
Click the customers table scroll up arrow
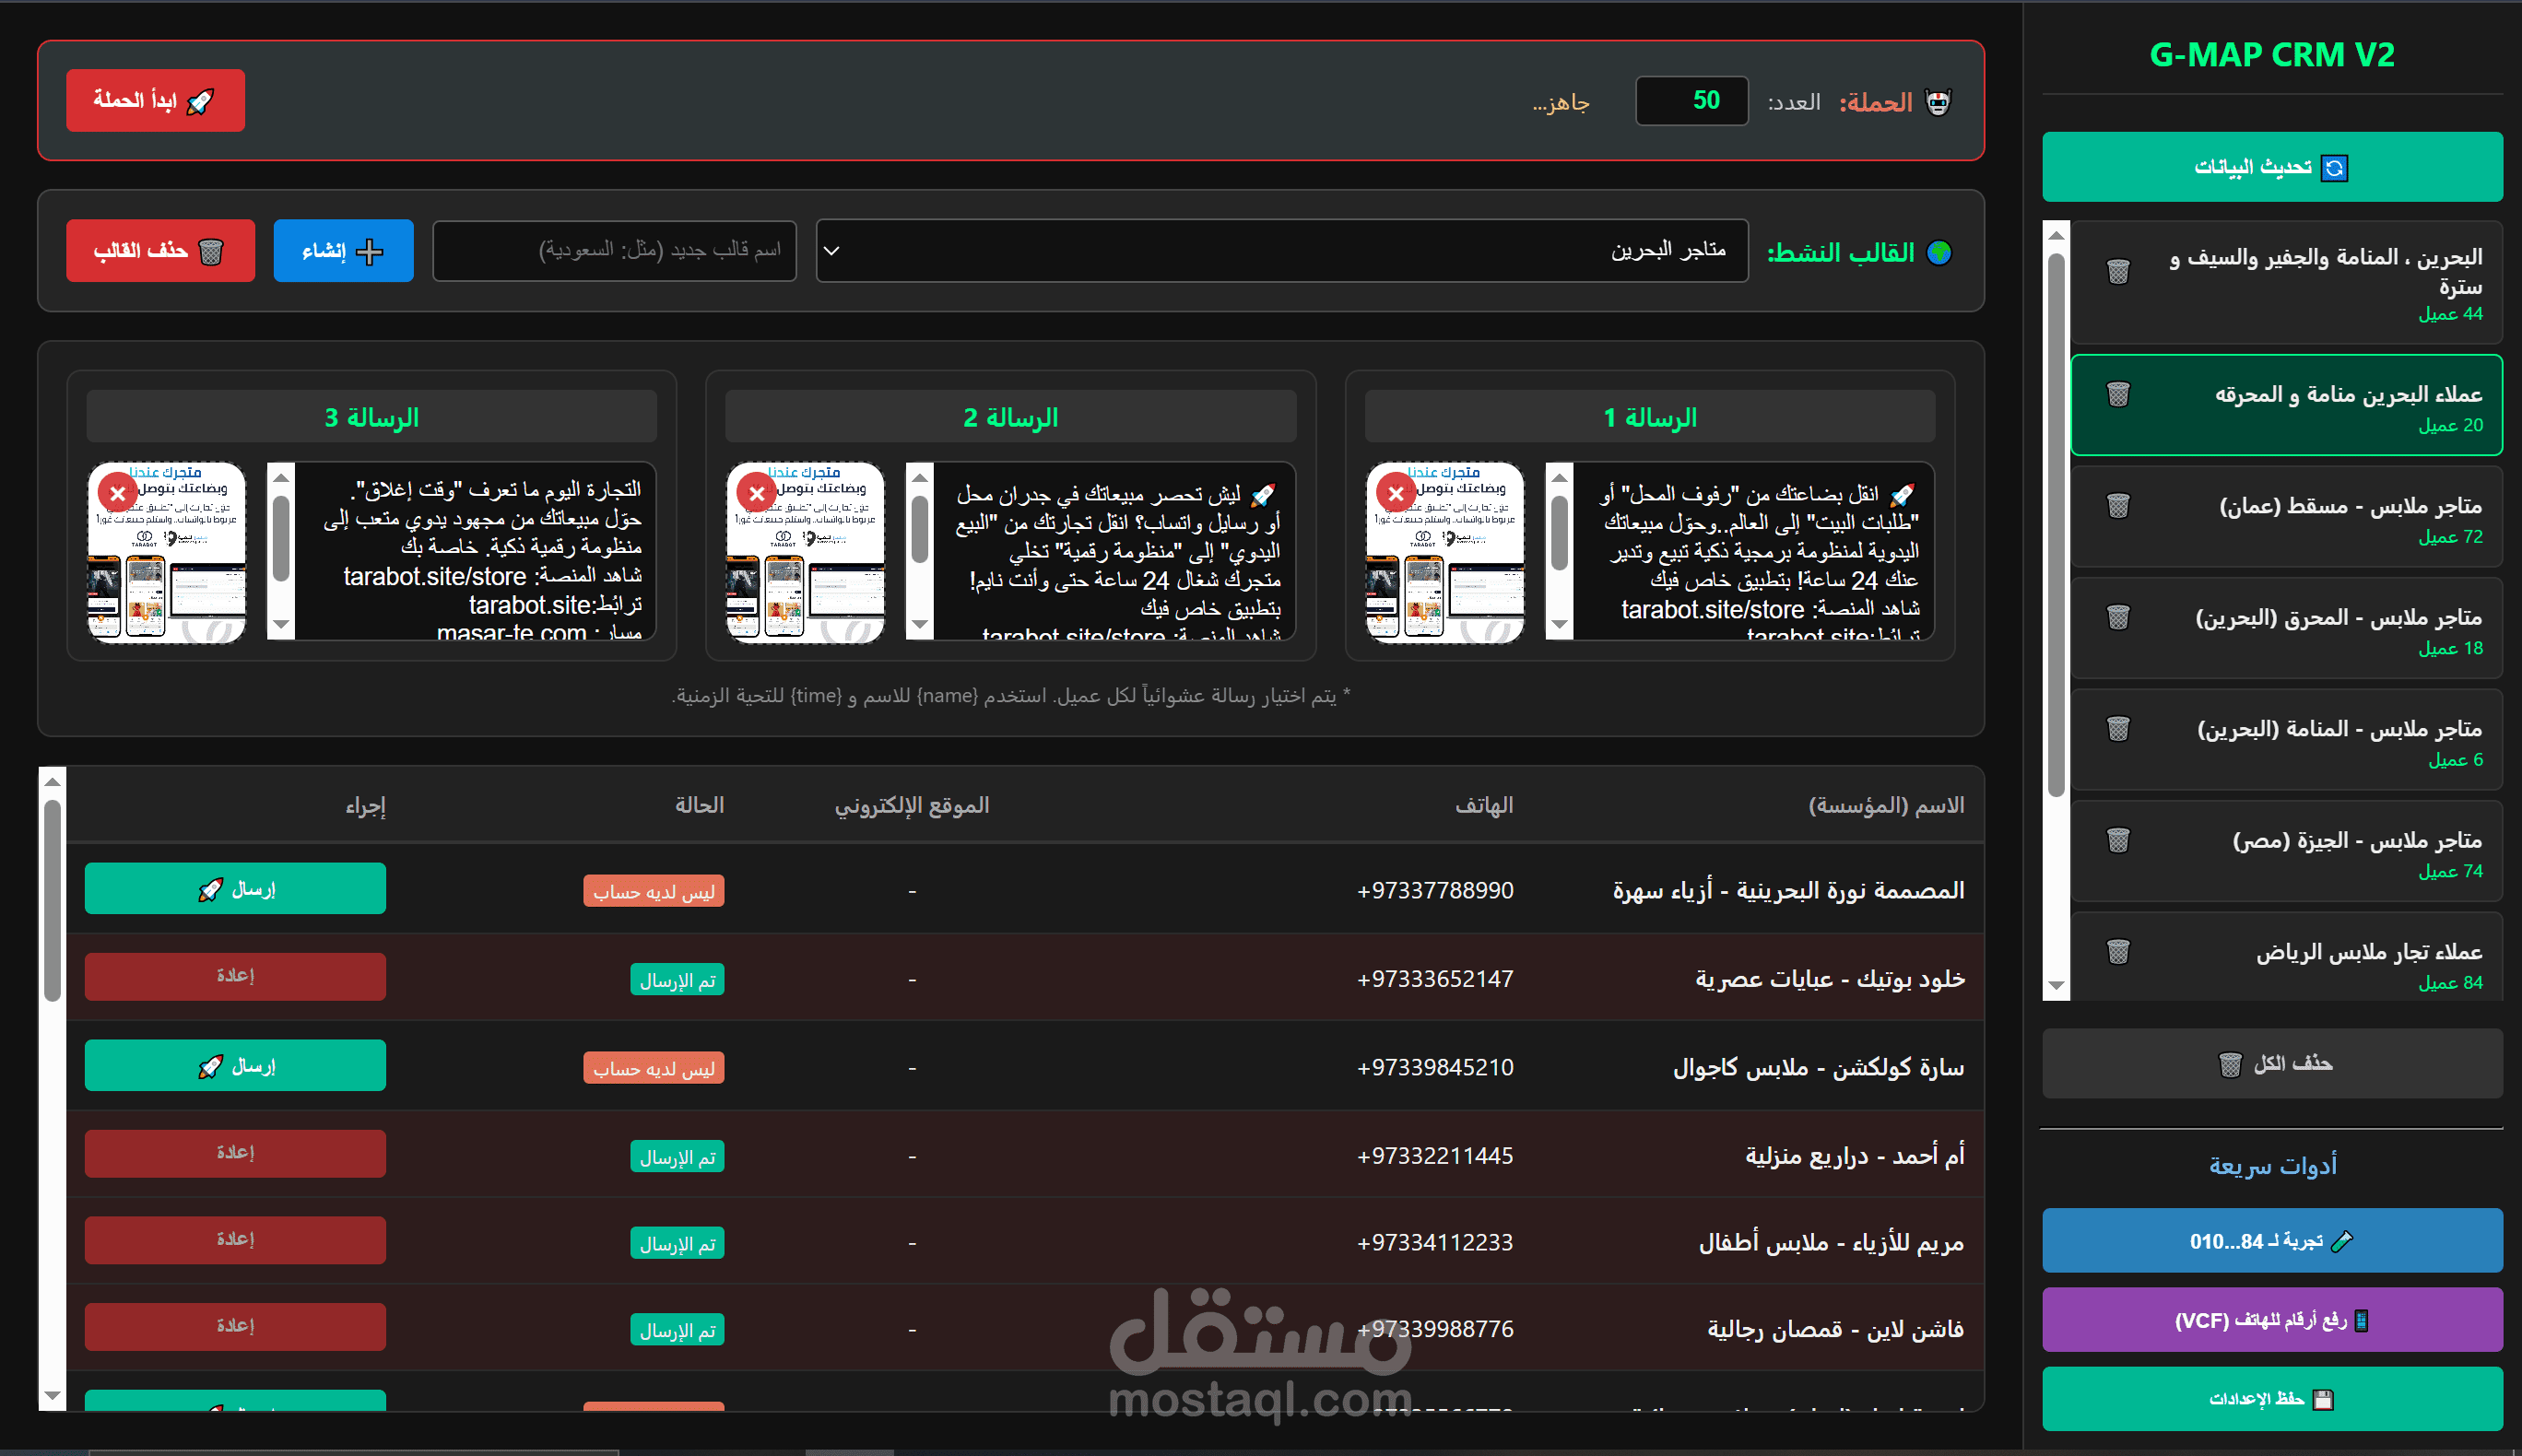click(53, 781)
